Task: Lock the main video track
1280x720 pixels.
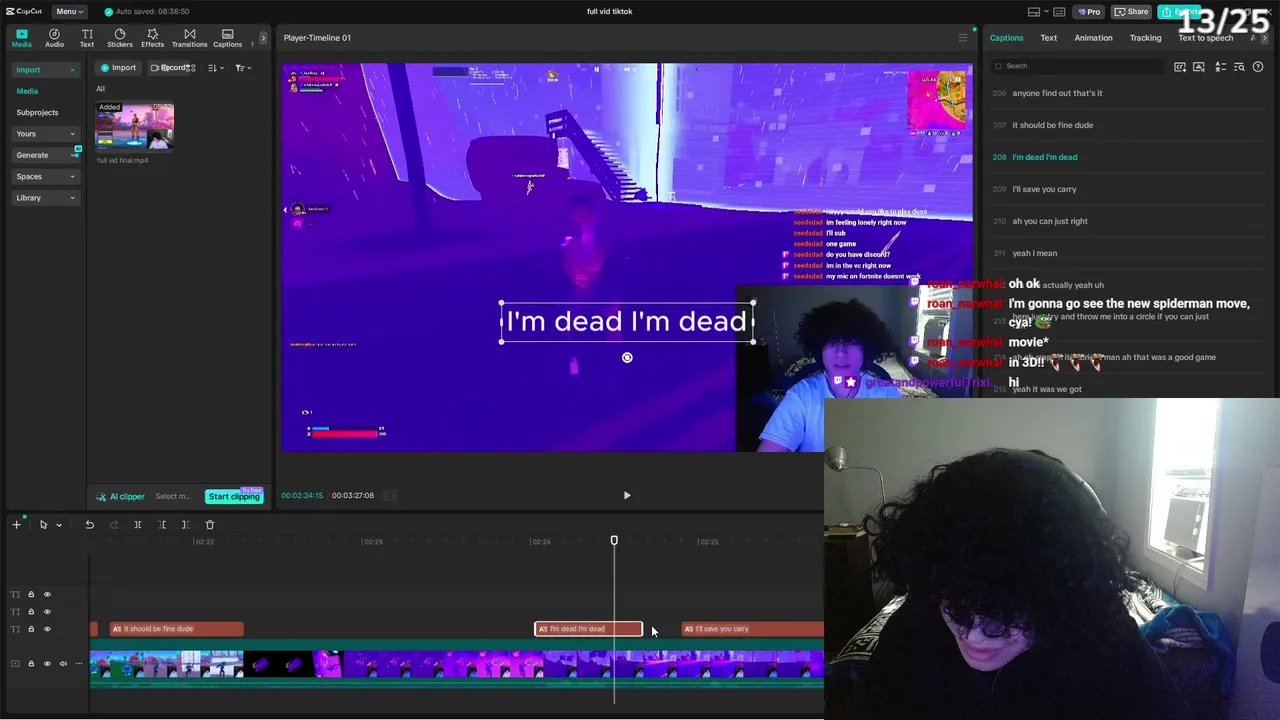Action: [31, 663]
